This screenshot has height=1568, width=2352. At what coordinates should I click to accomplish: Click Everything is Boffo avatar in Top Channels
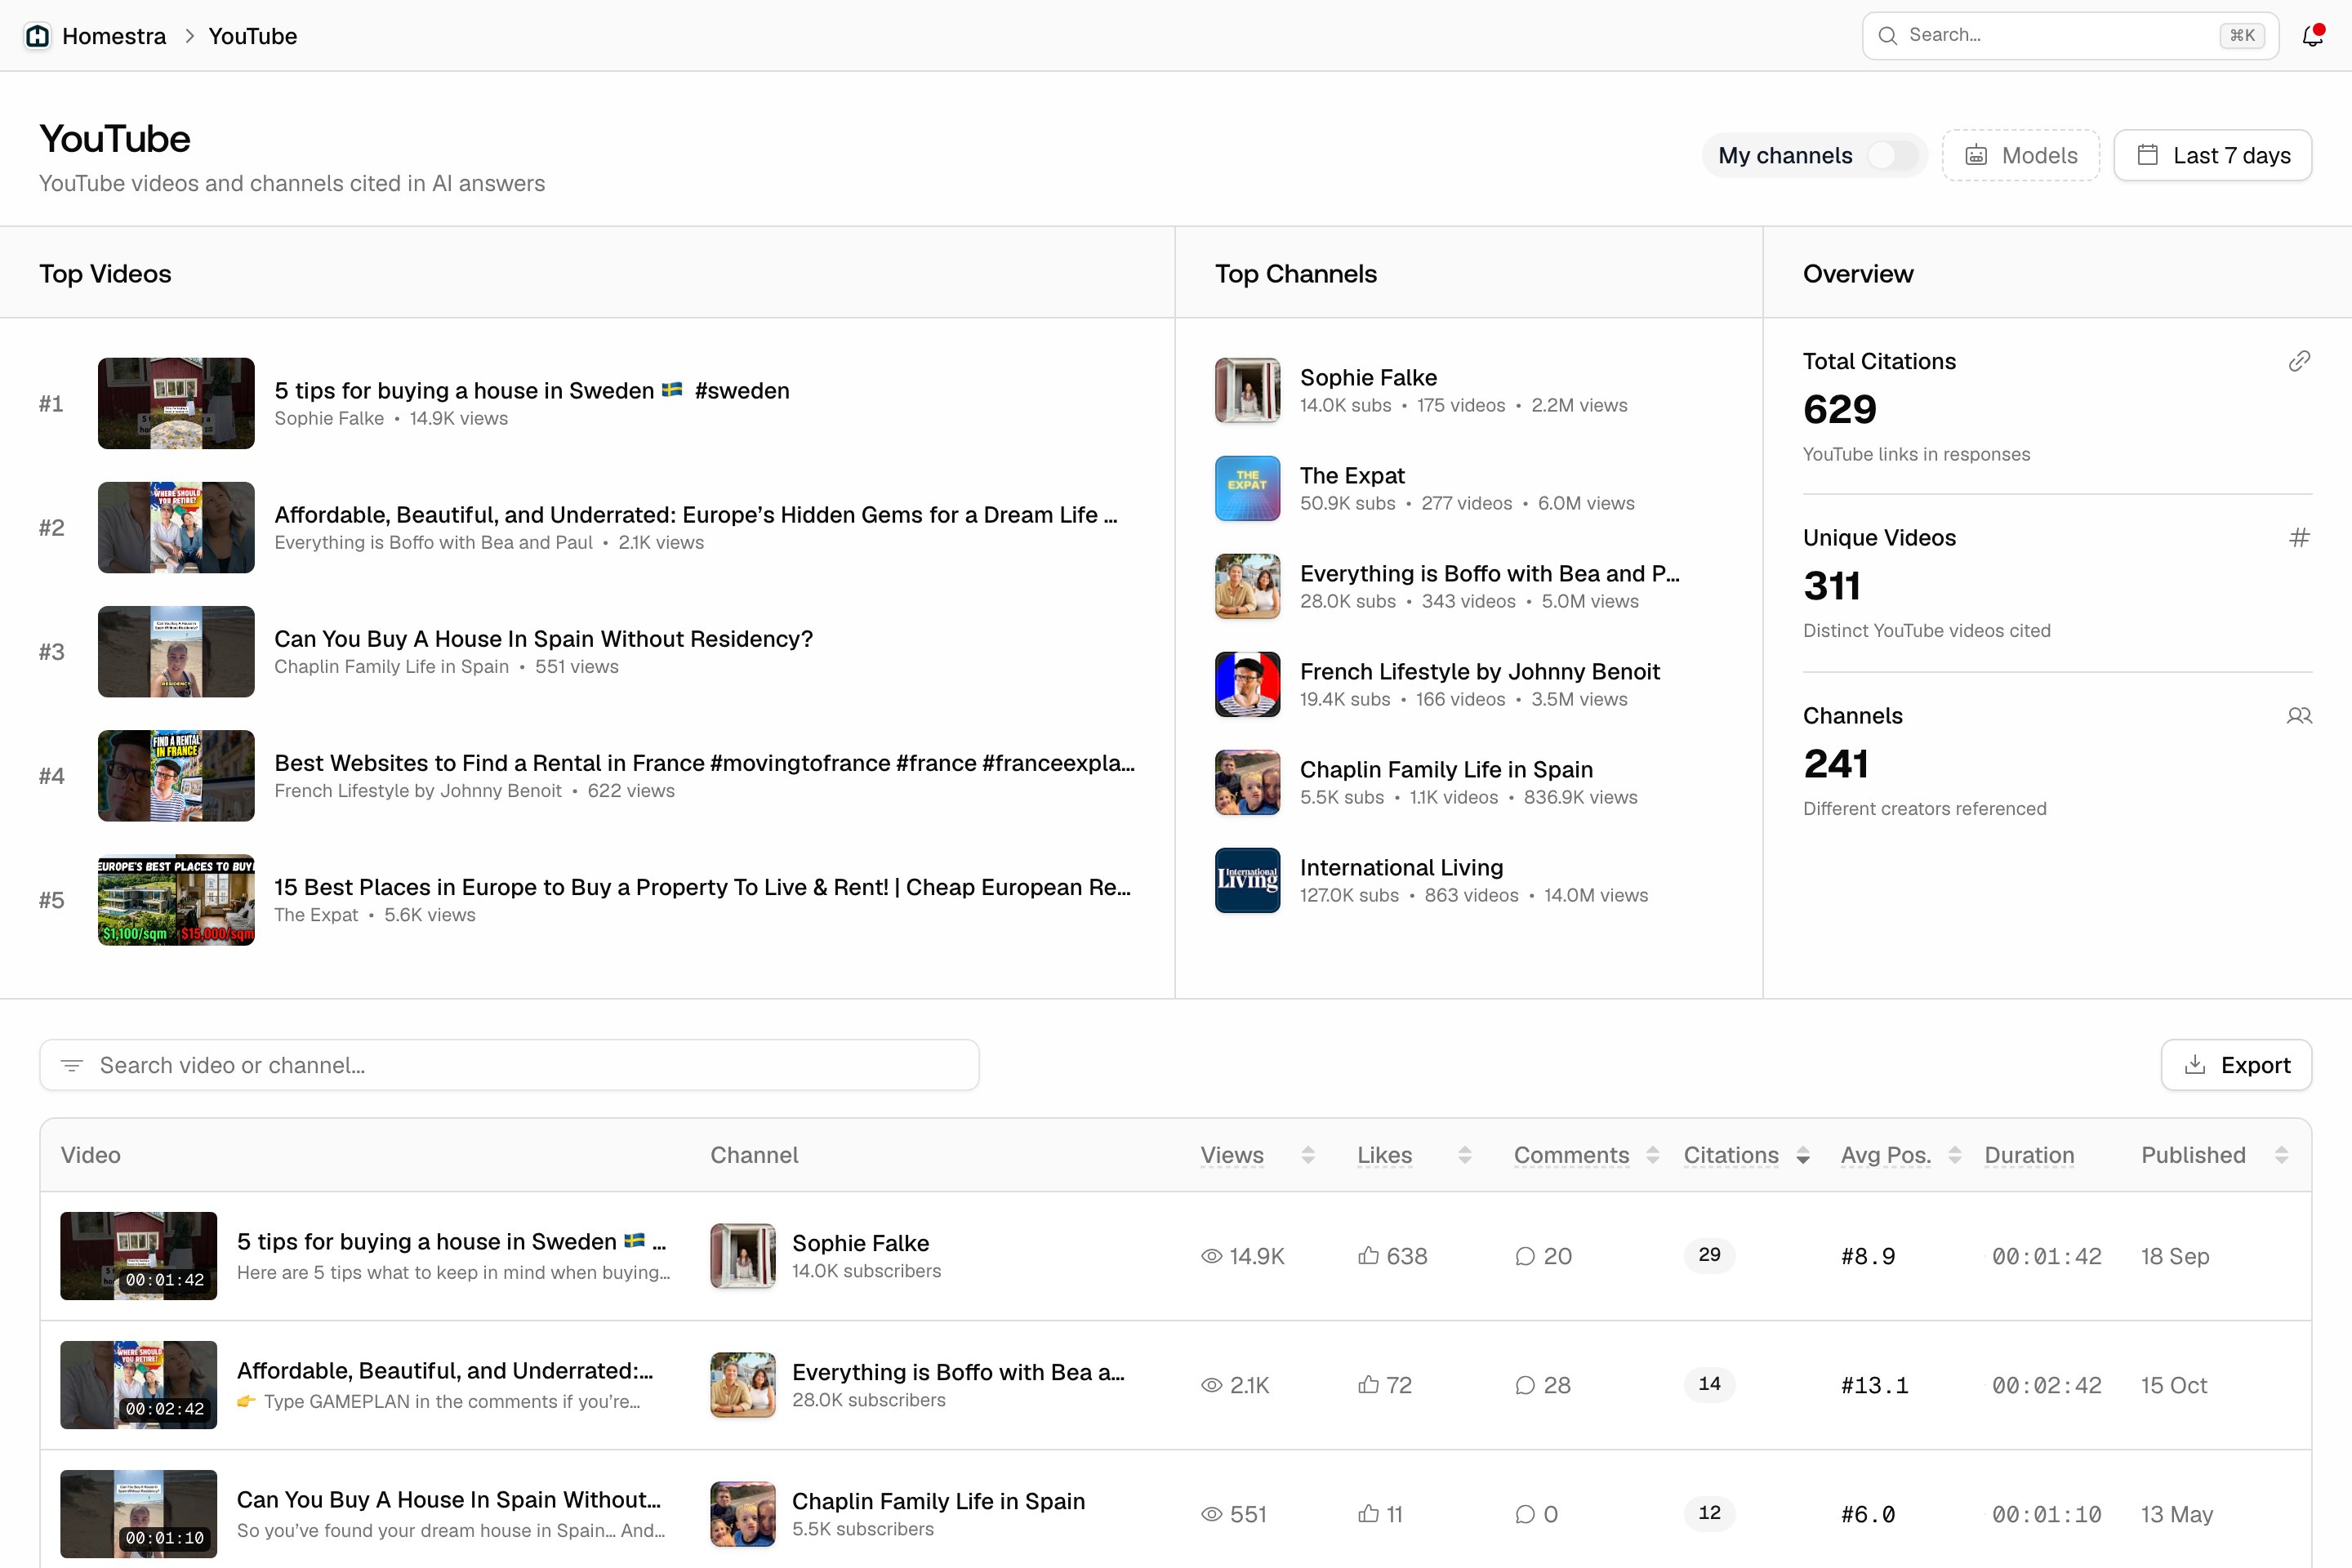coord(1247,586)
